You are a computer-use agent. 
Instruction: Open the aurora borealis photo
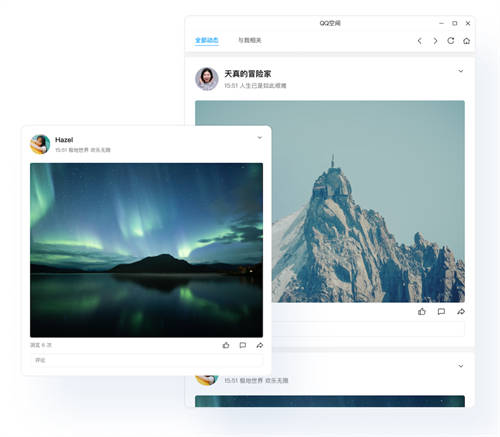click(146, 250)
